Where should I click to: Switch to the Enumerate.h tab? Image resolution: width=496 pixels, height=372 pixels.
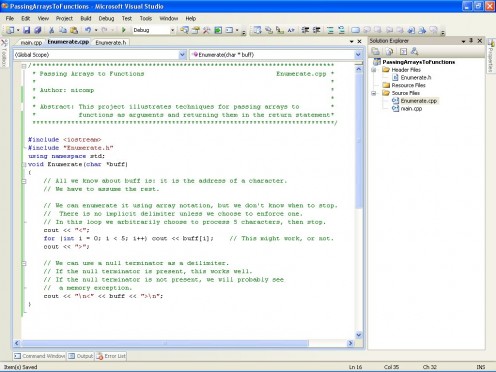pos(111,42)
